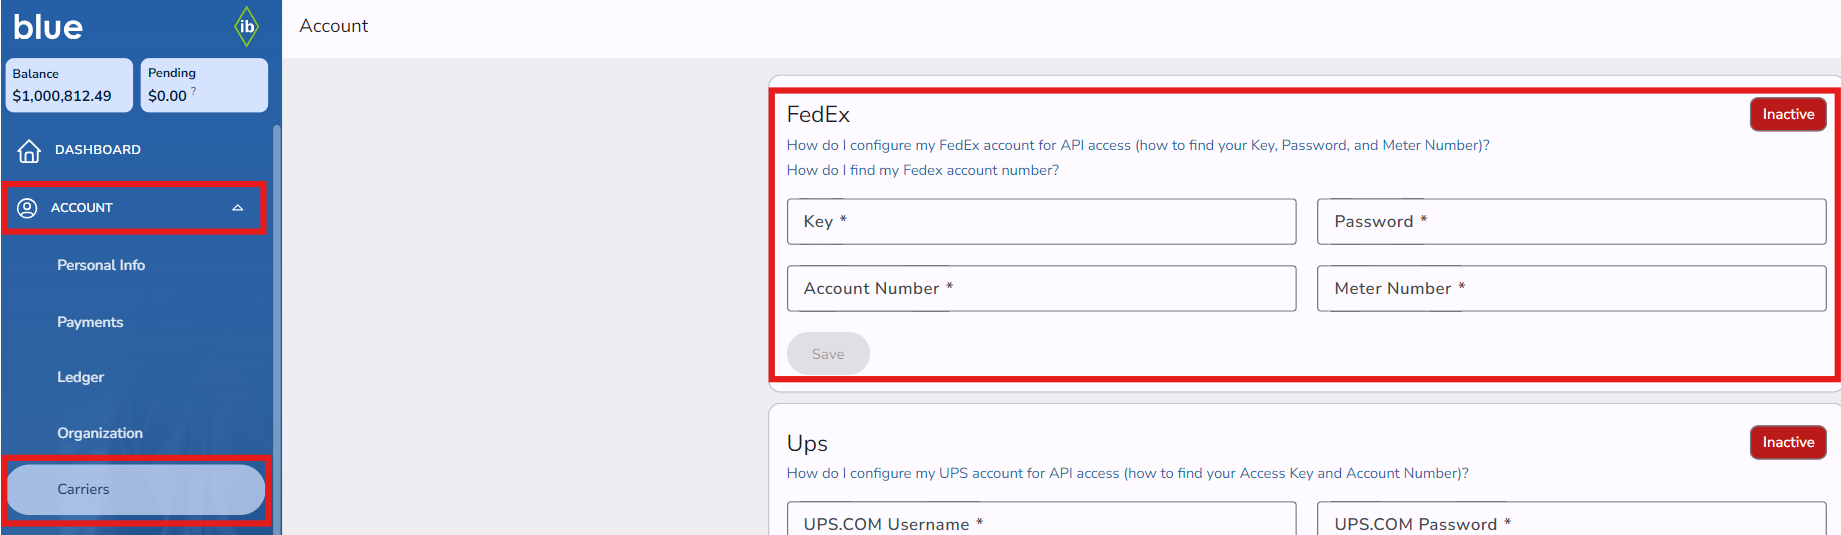The width and height of the screenshot is (1841, 535).
Task: Go to the Ledger page
Action: pos(80,377)
